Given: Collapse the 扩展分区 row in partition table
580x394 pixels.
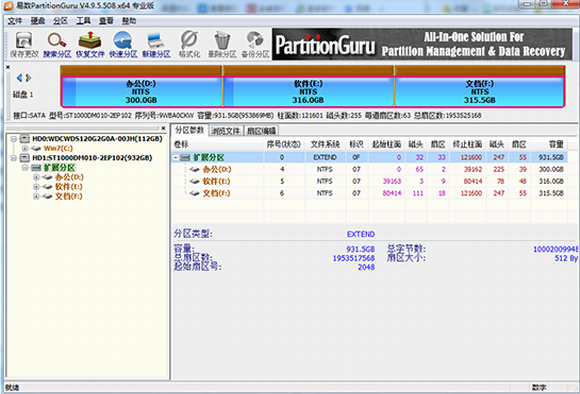Looking at the screenshot, I should tap(176, 158).
